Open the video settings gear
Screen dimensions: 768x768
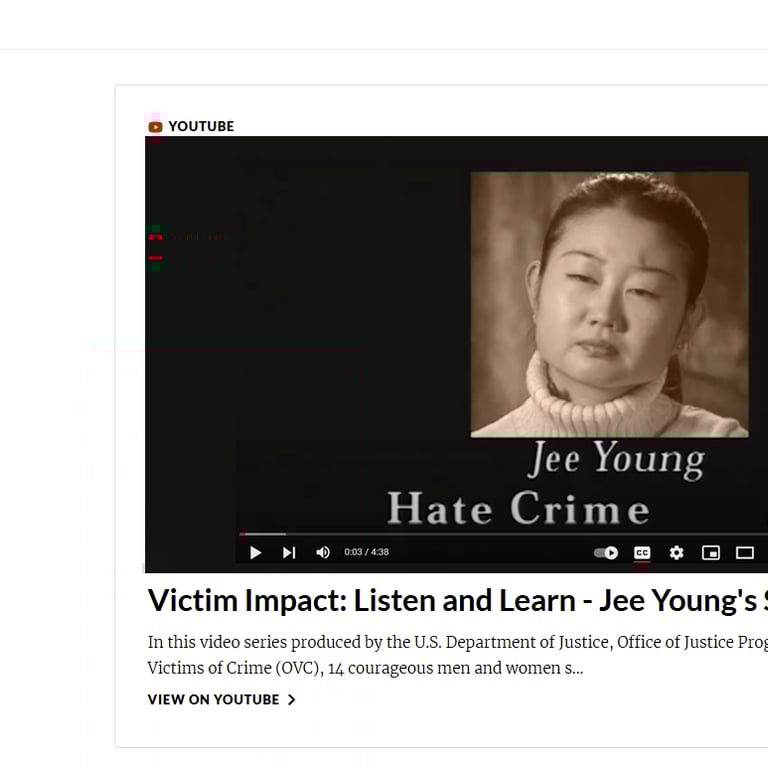click(x=676, y=553)
